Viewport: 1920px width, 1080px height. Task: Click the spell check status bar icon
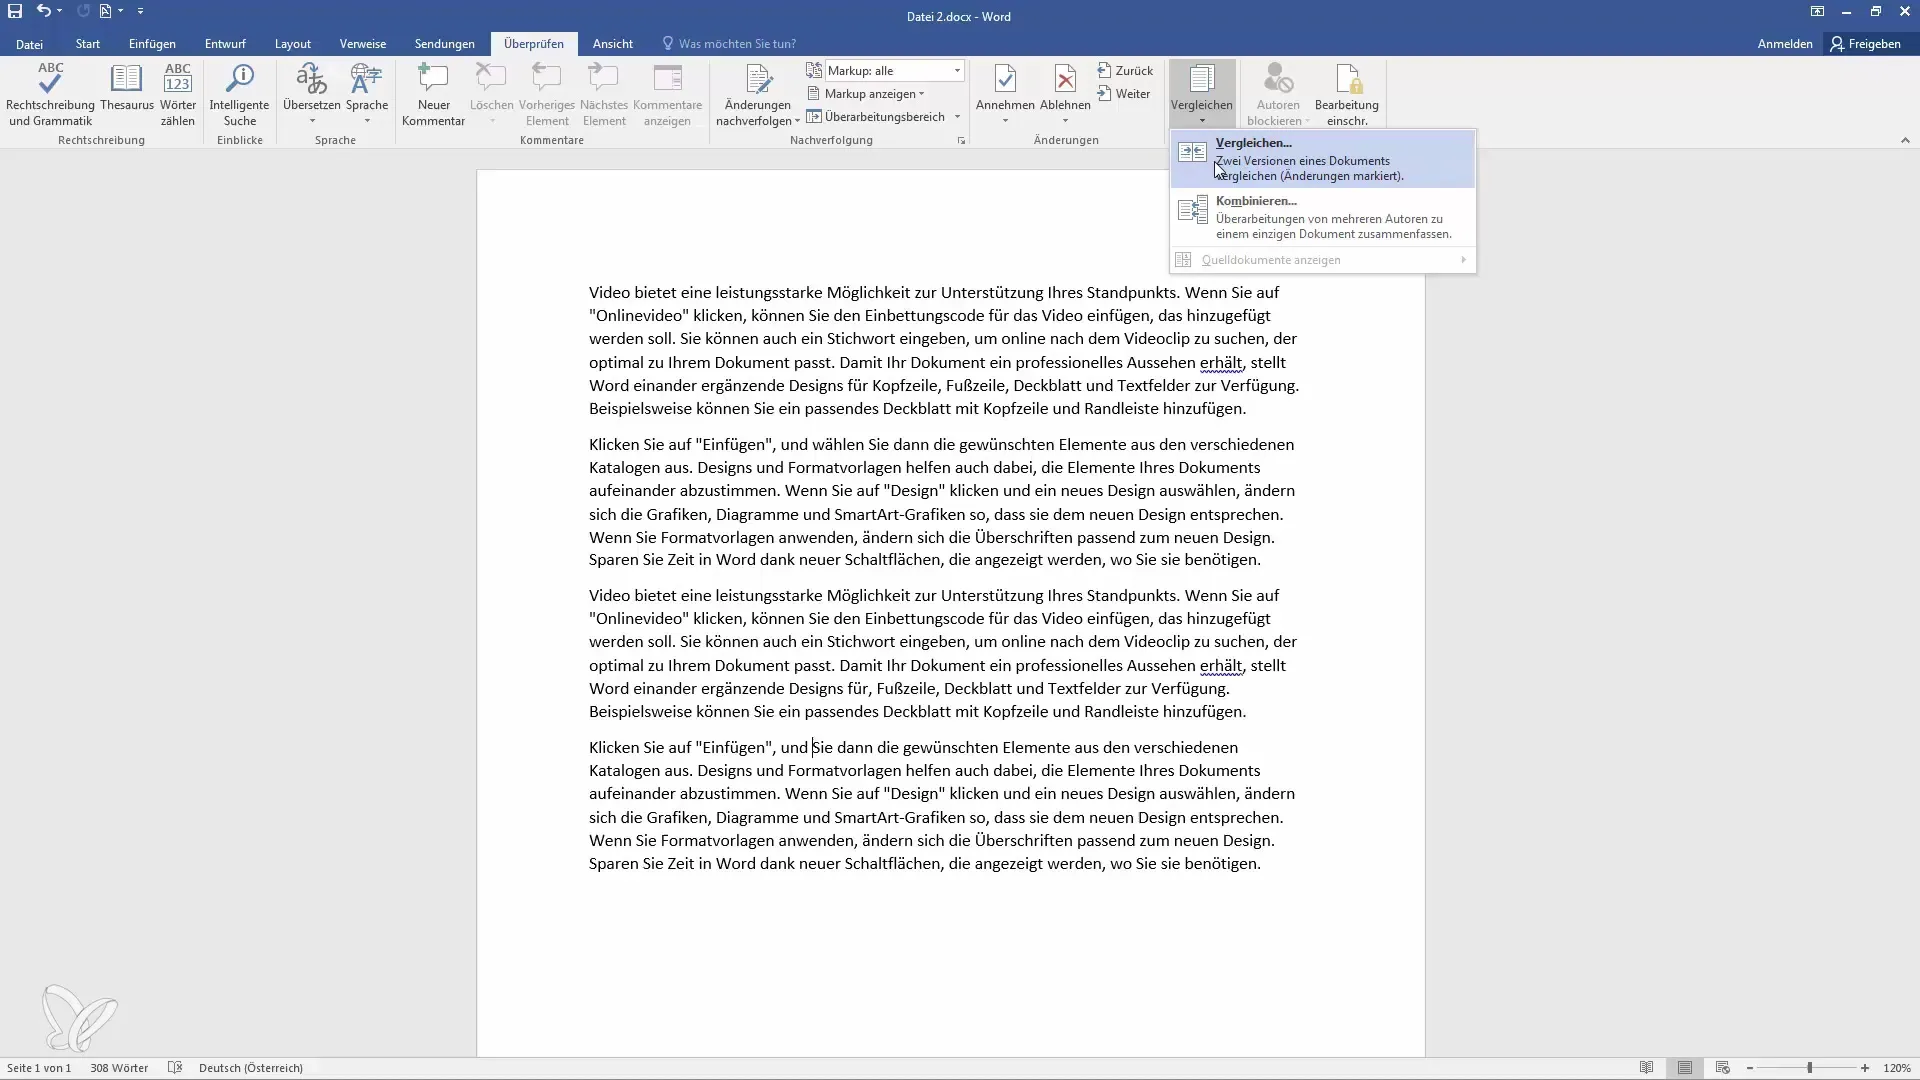coord(175,1068)
